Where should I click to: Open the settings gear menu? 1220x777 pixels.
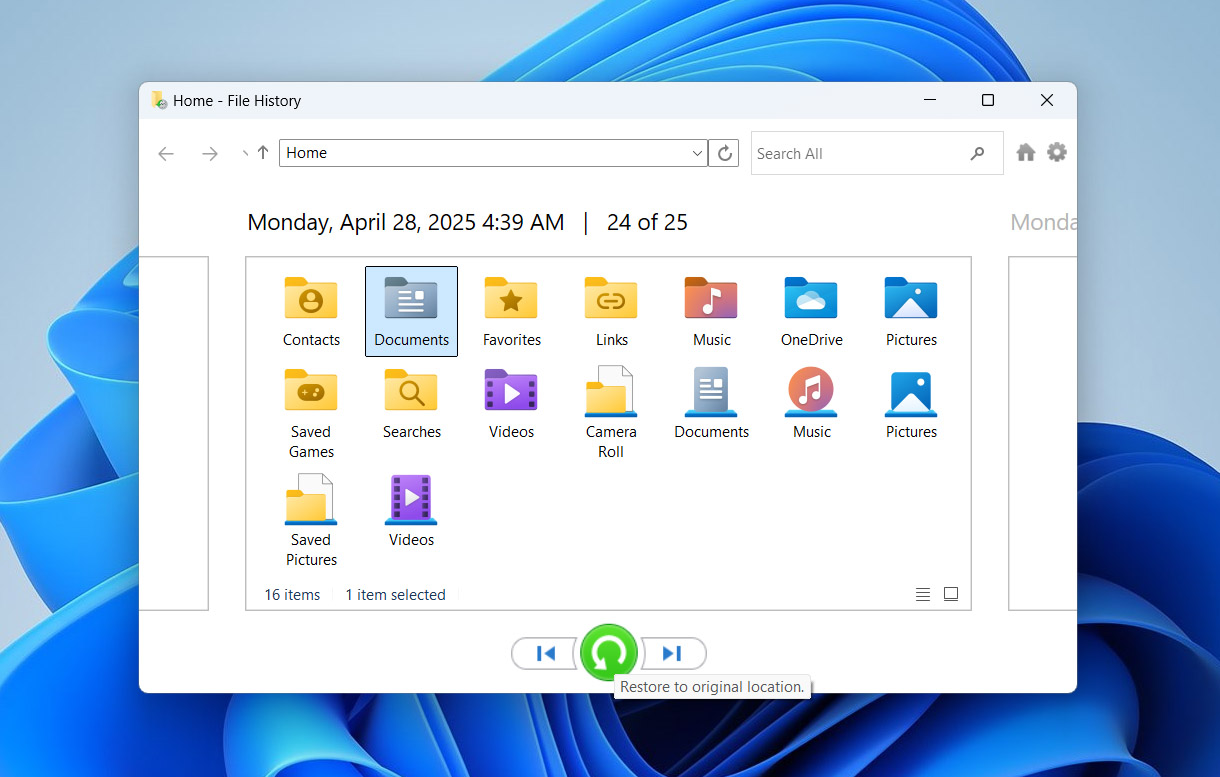[x=1057, y=152]
